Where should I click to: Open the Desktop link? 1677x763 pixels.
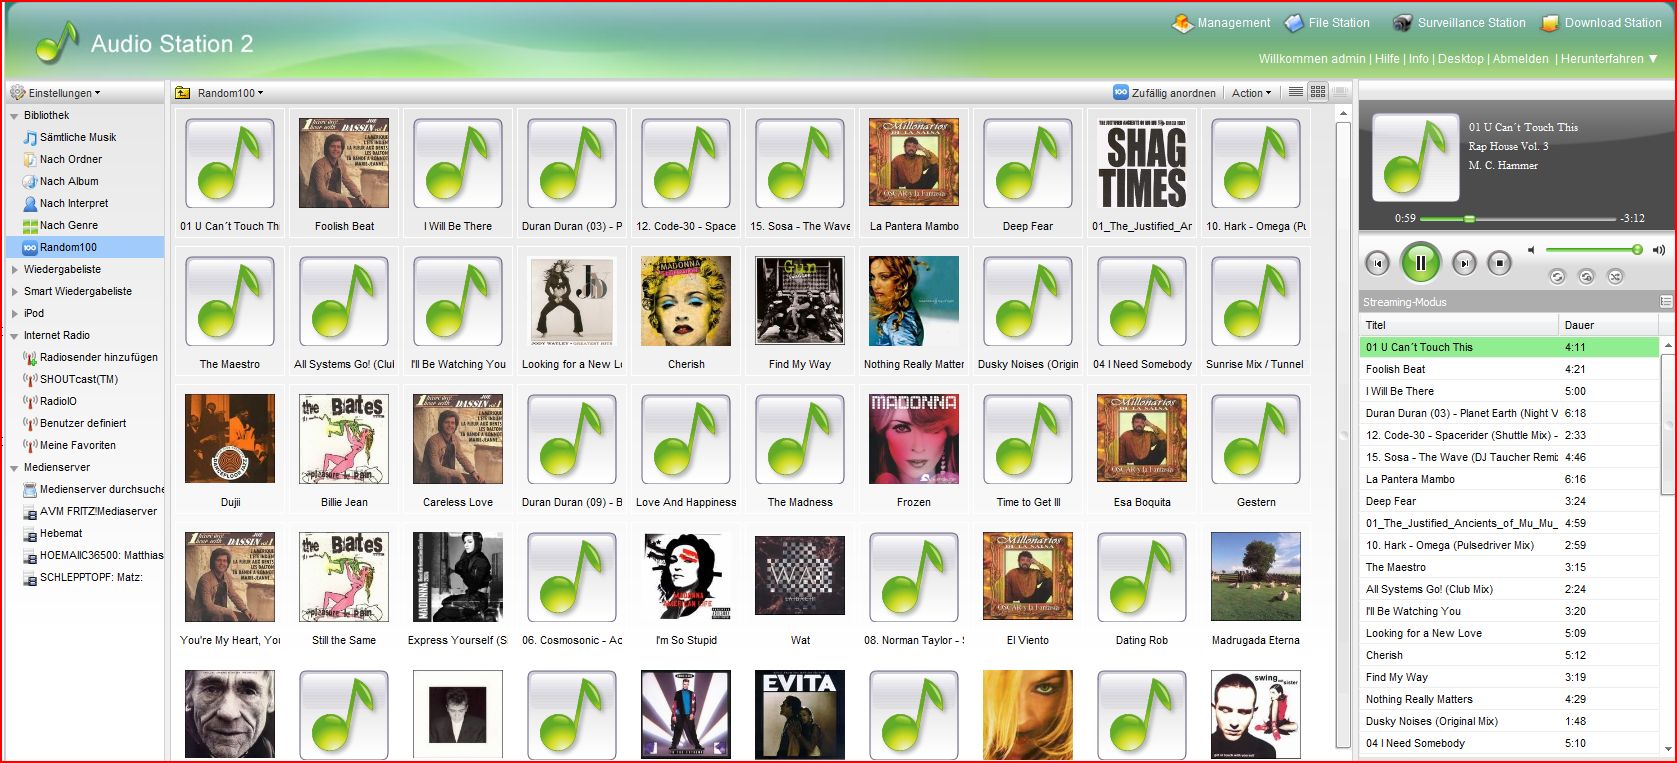[x=1461, y=59]
